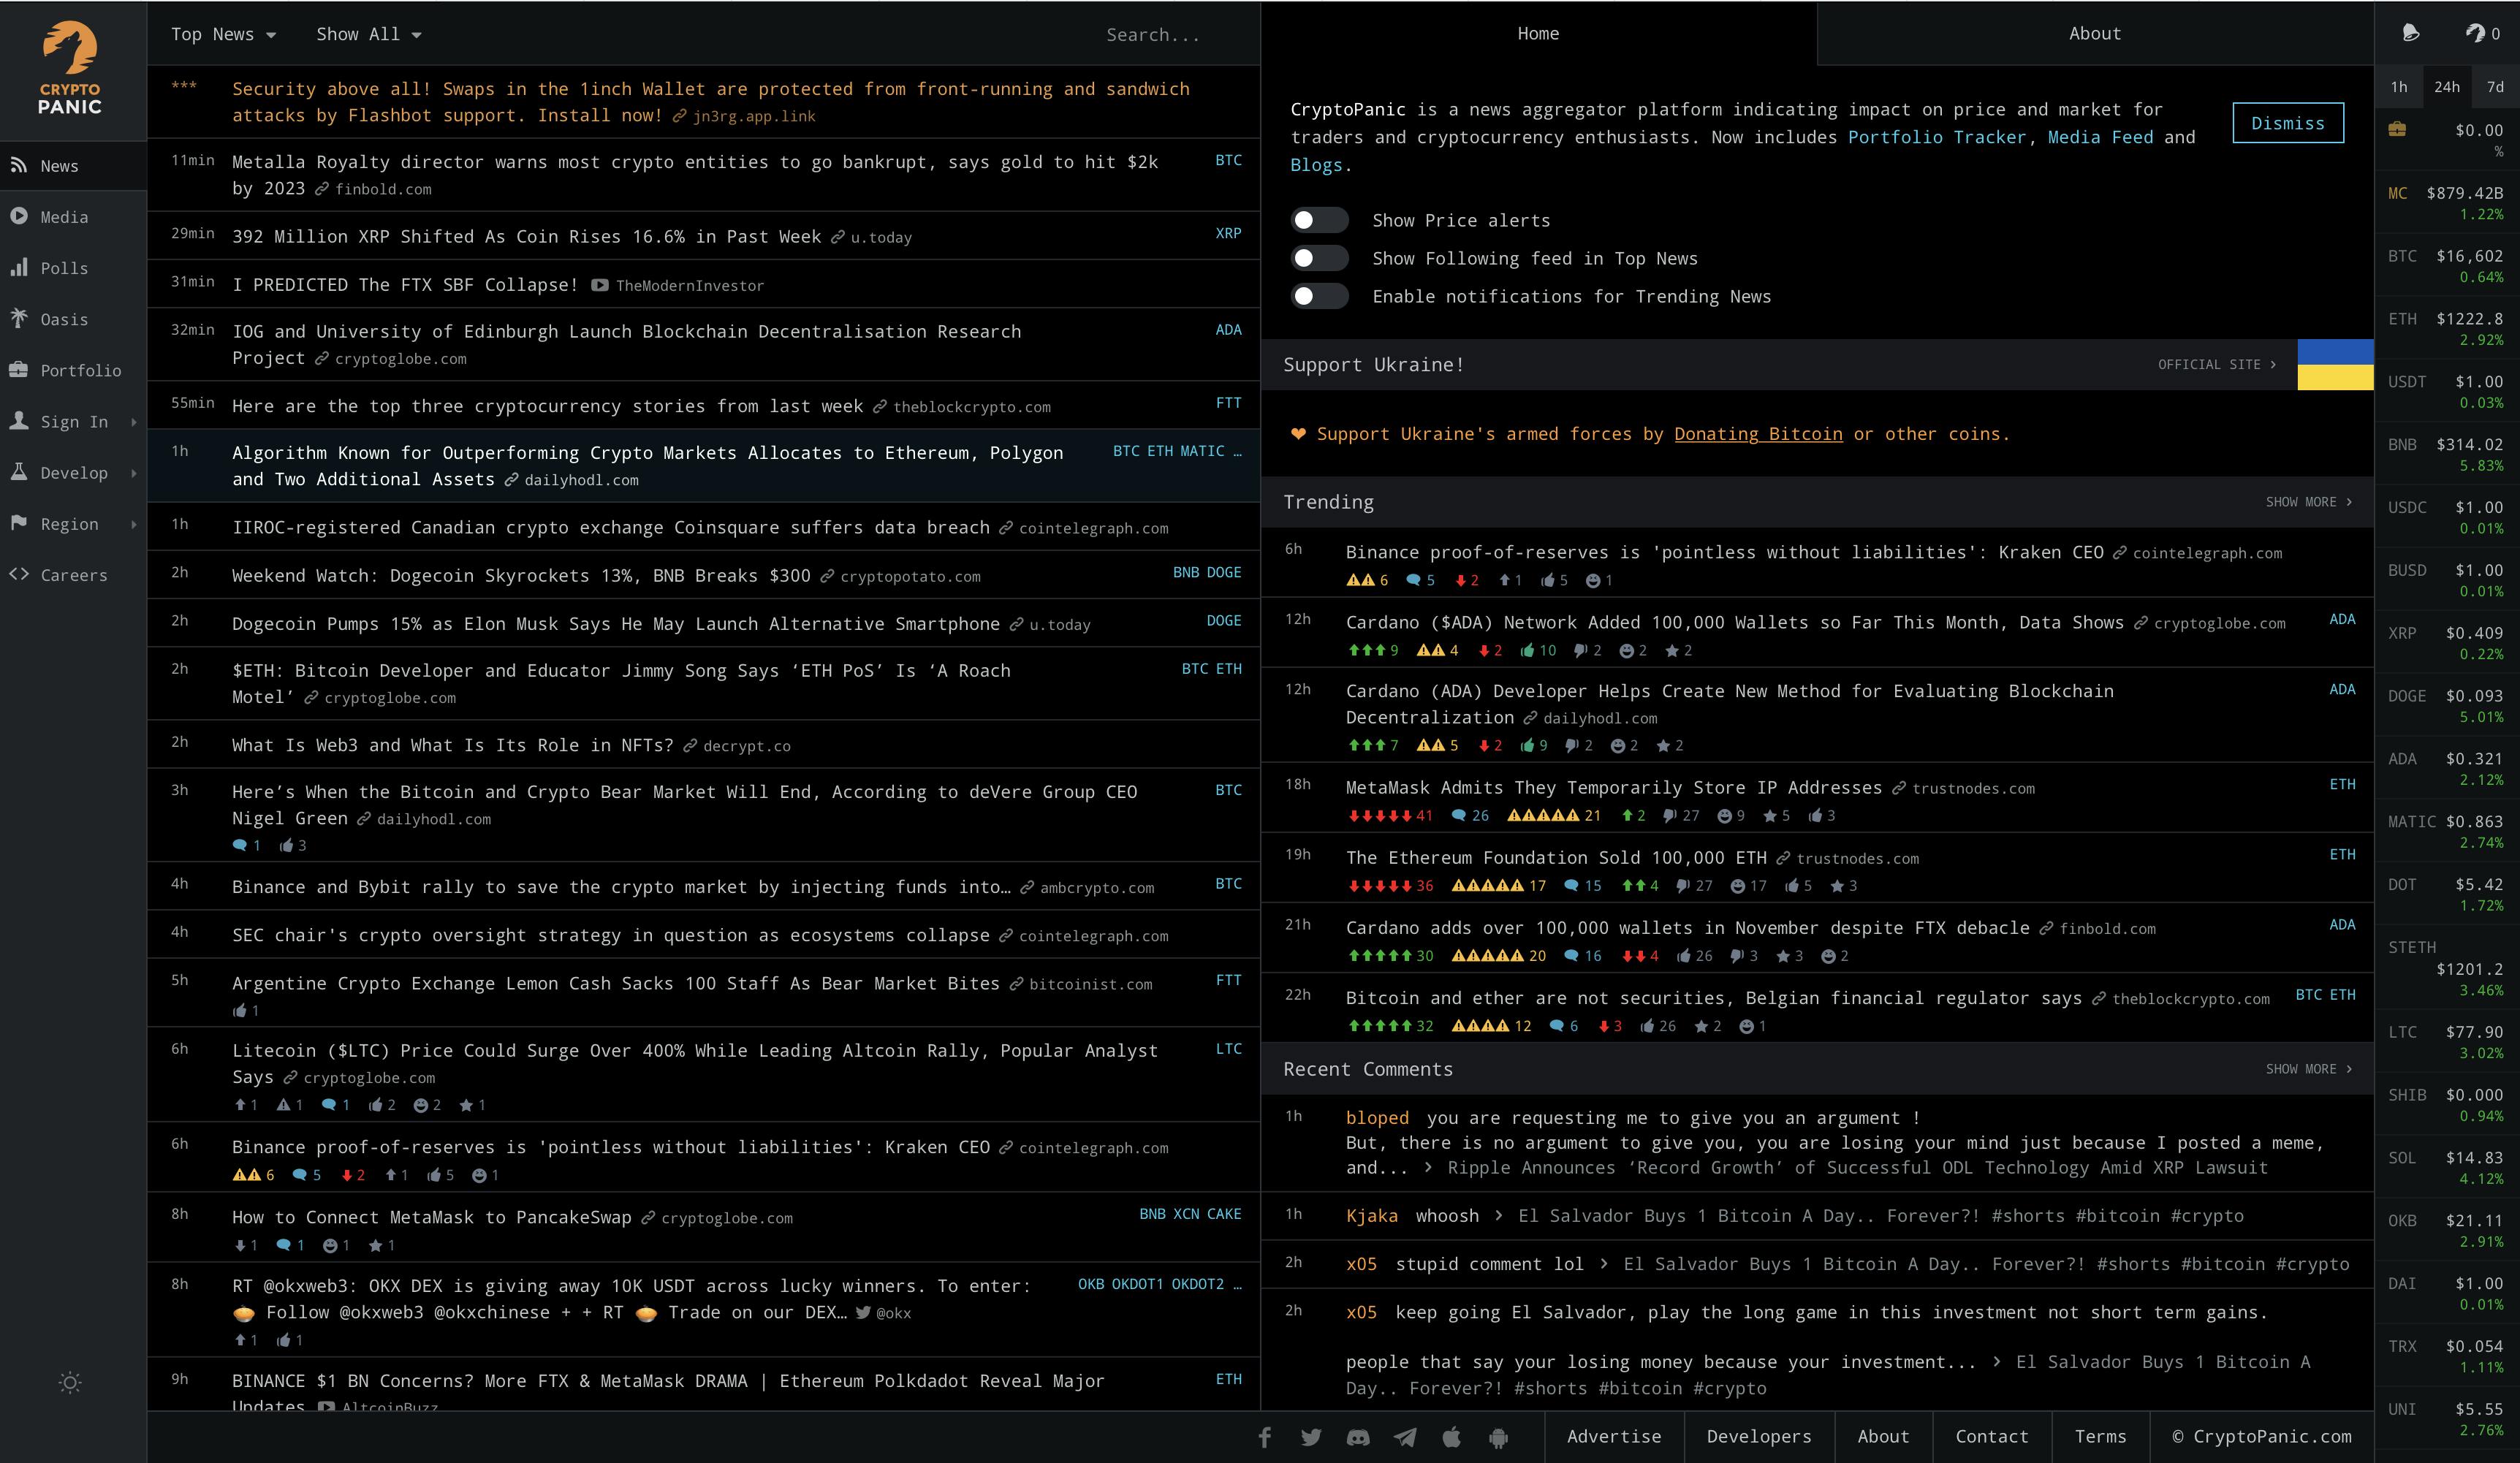The width and height of the screenshot is (2520, 1463).
Task: Select the 24h price change tab
Action: click(2447, 87)
